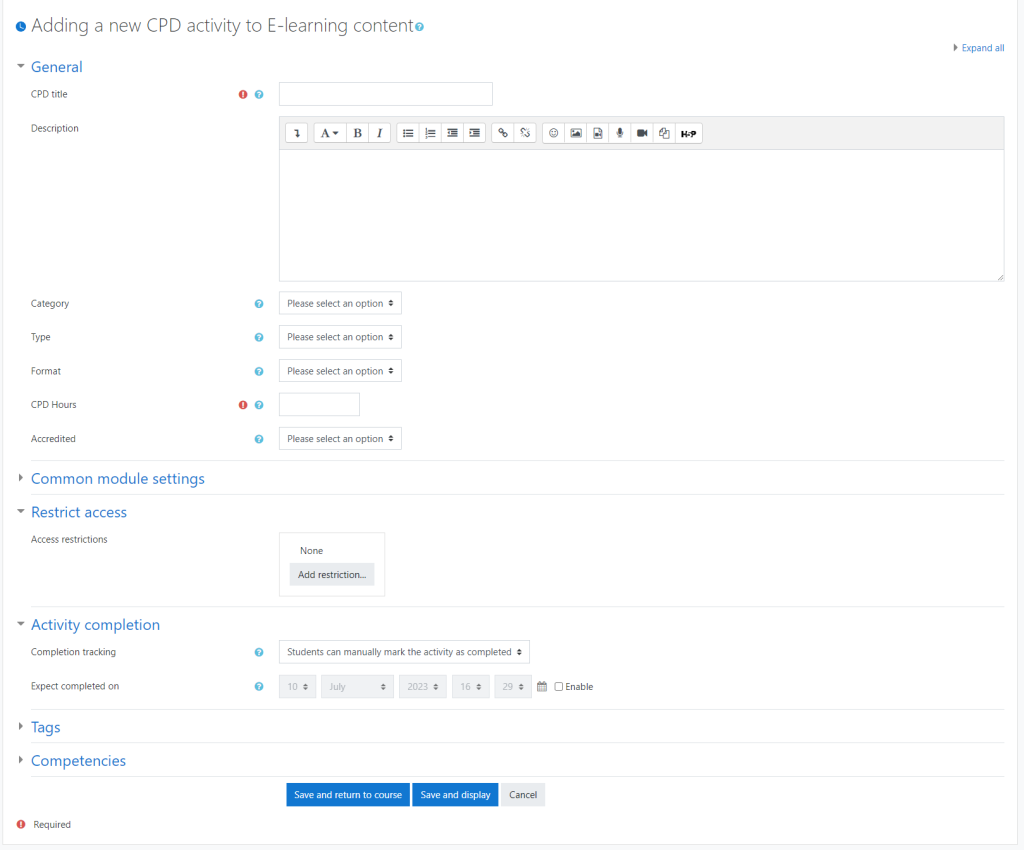Screen dimensions: 1024x850
Task: Open help icon next to Category
Action: (x=259, y=304)
